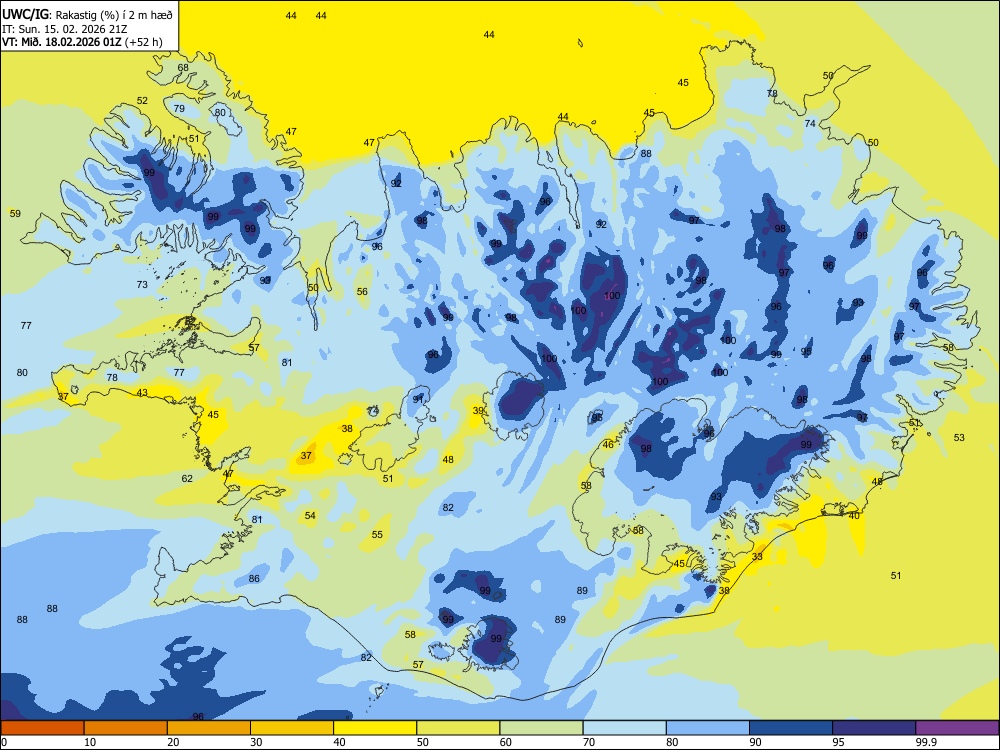Viewport: 1000px width, 750px height.
Task: Click the color scale tick label 60
Action: pos(506,742)
